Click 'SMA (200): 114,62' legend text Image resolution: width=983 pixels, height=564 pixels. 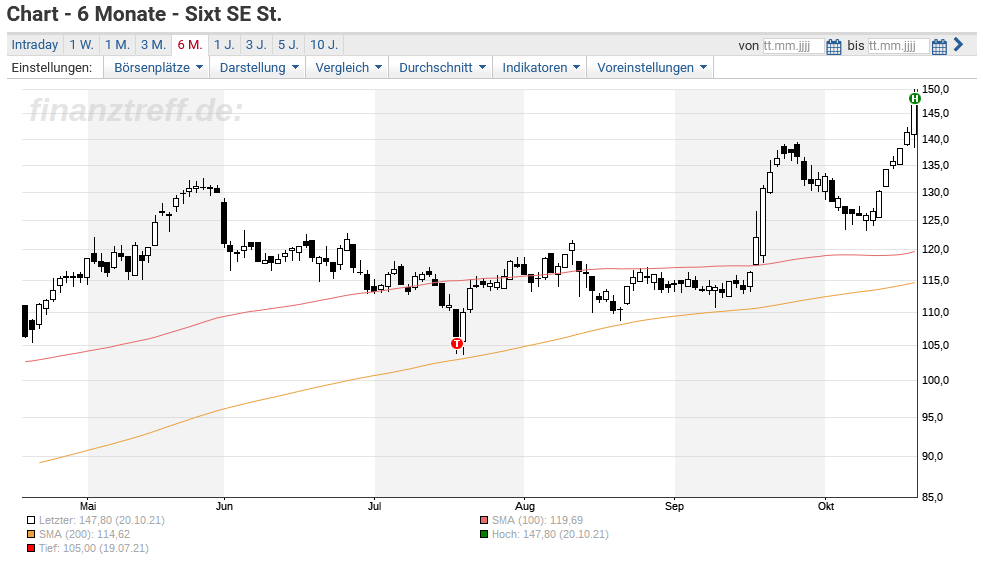point(84,535)
